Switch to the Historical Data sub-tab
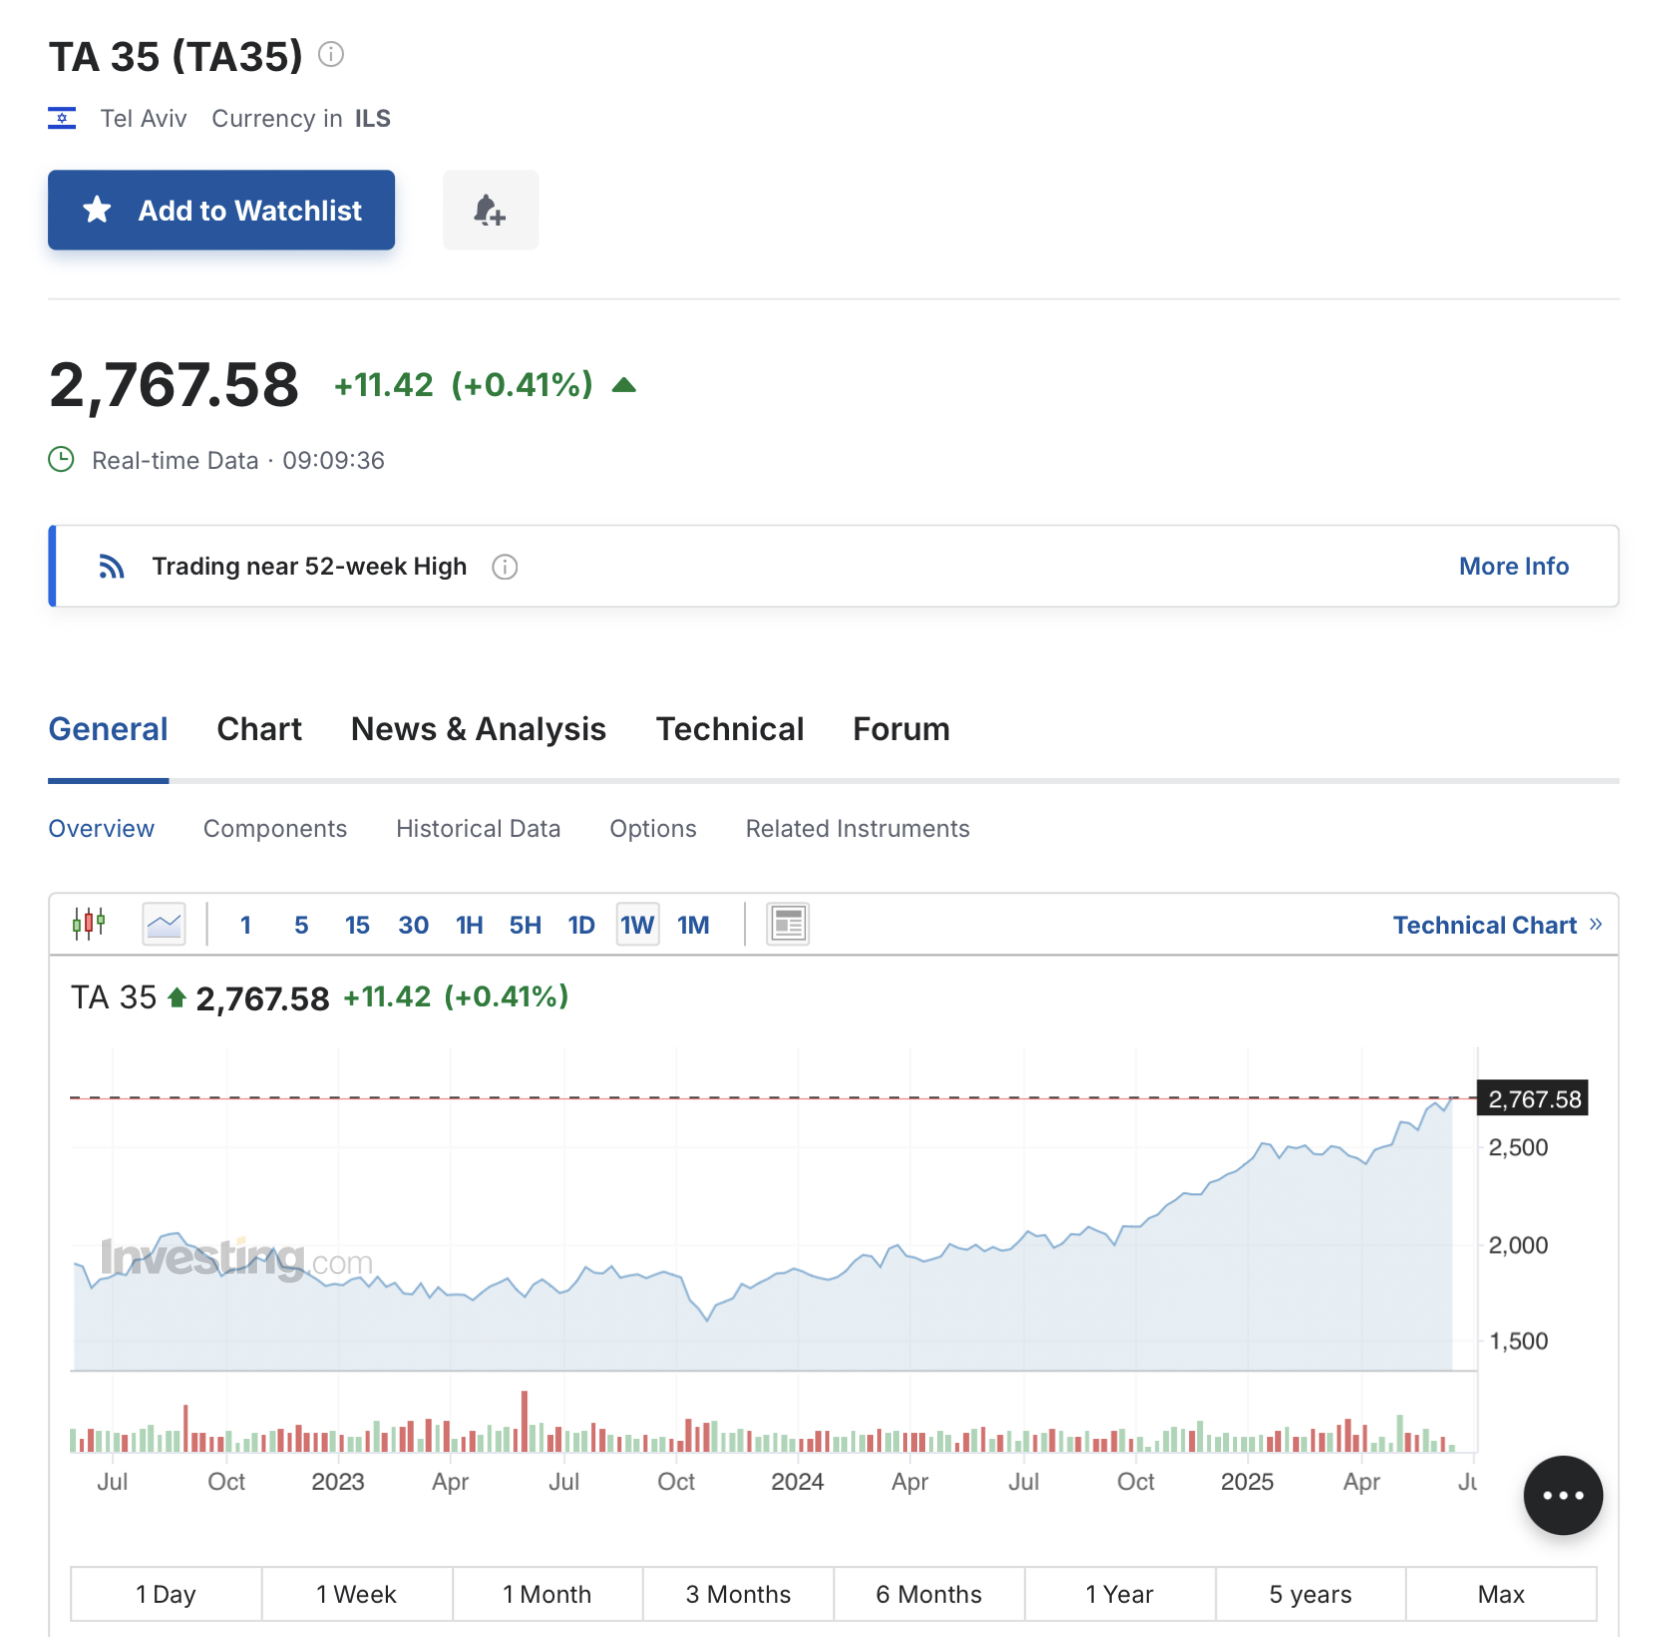This screenshot has width=1668, height=1637. pyautogui.click(x=478, y=829)
